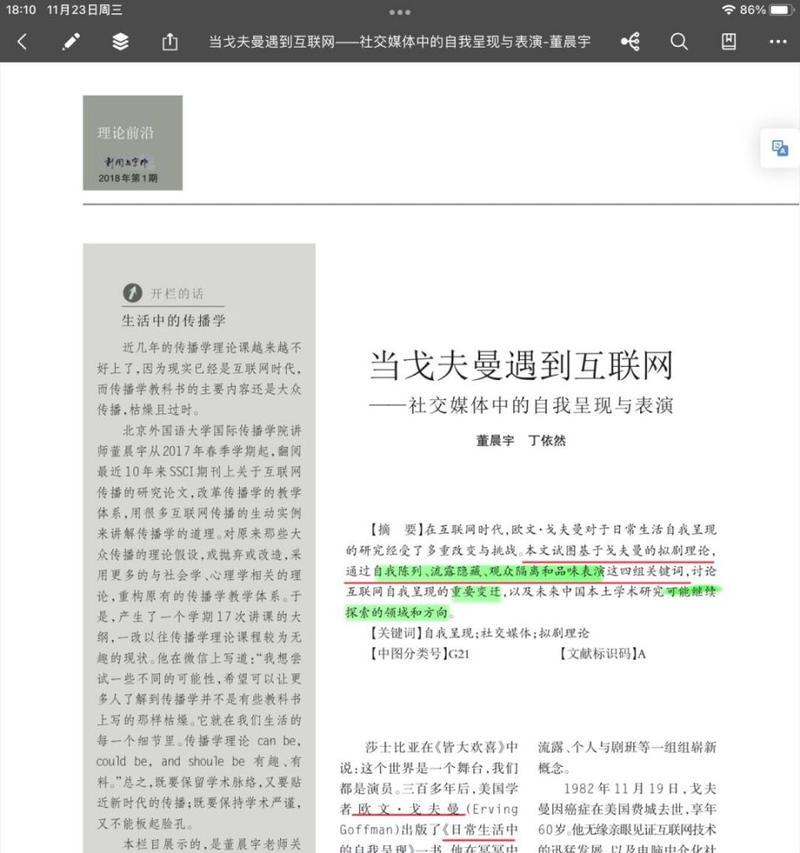Tap the battery status indicator
The height and width of the screenshot is (853, 800).
click(782, 10)
